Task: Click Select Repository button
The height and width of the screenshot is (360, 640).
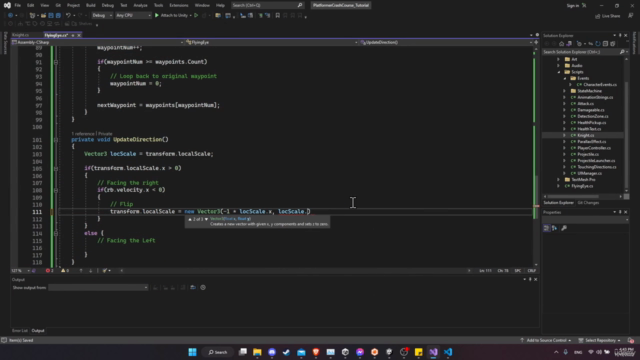Action: point(600,340)
